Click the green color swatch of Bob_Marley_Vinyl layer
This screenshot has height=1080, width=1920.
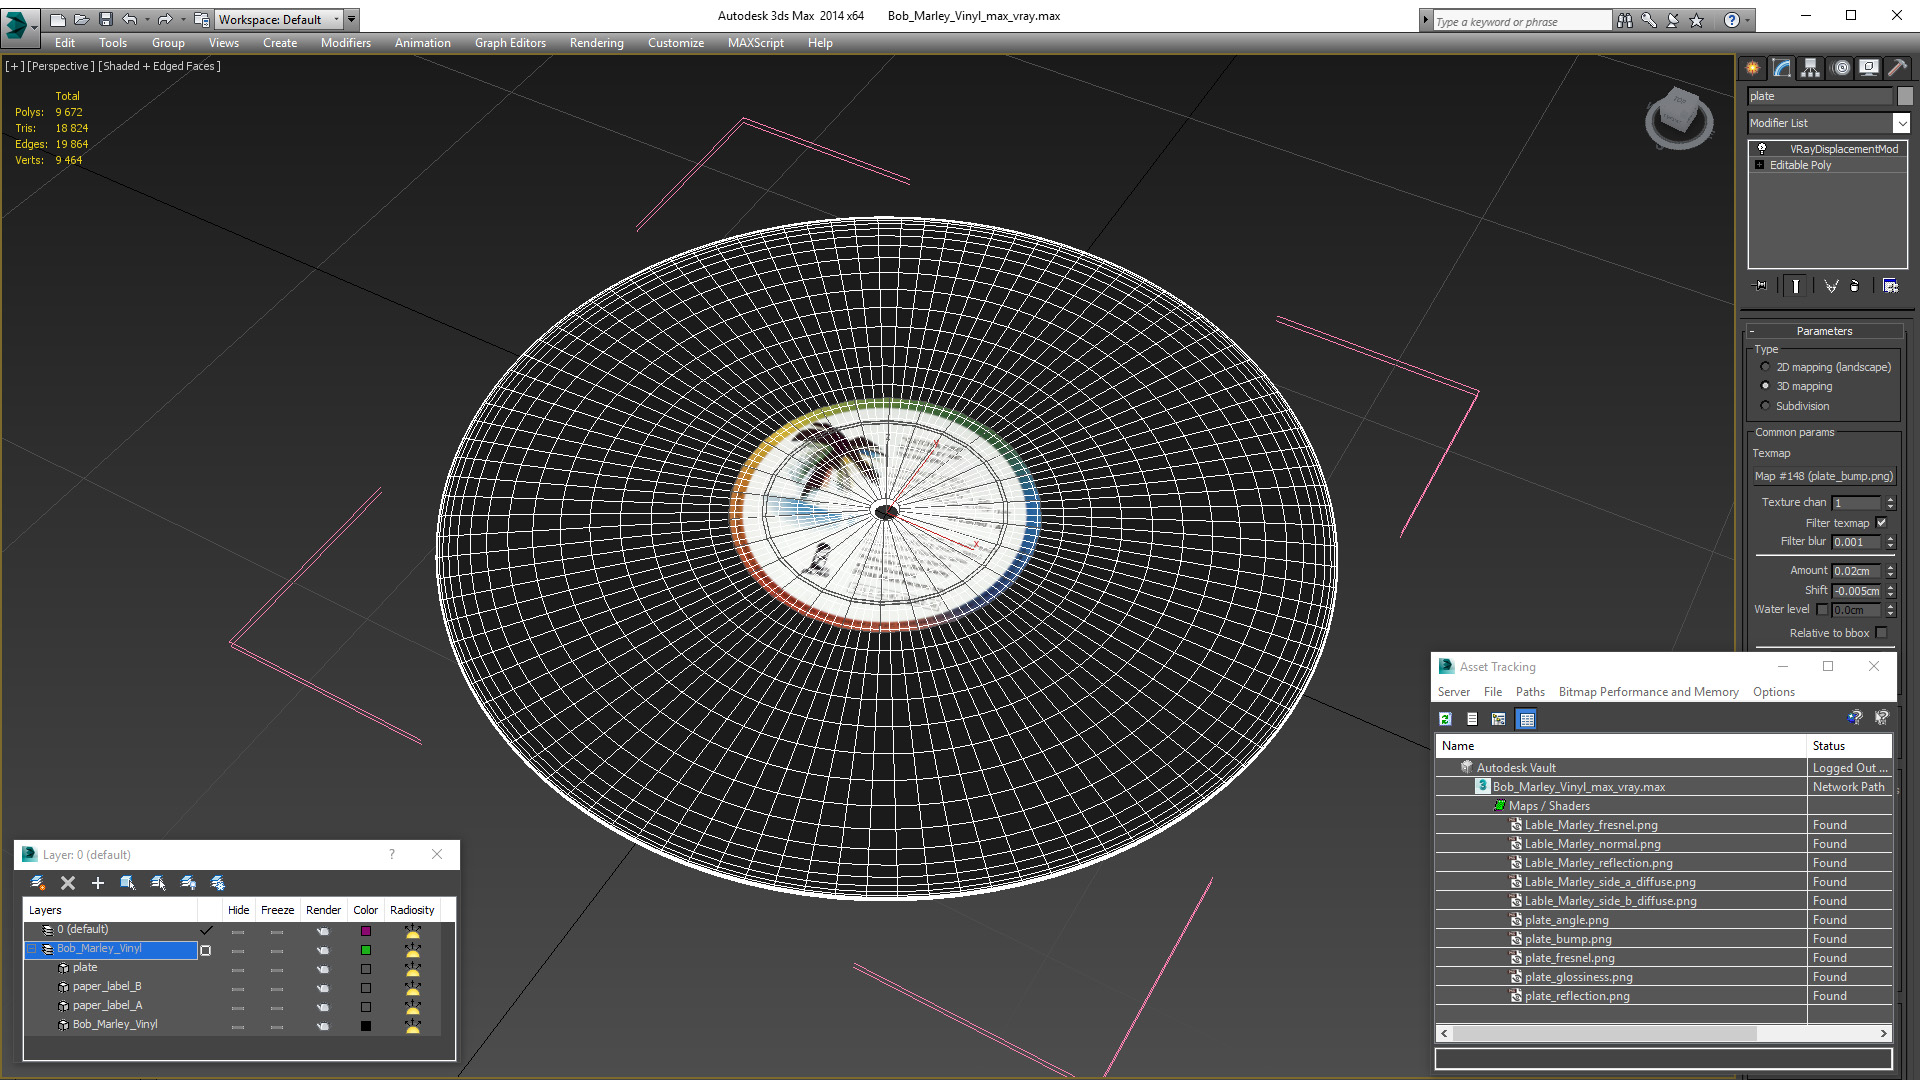366,950
